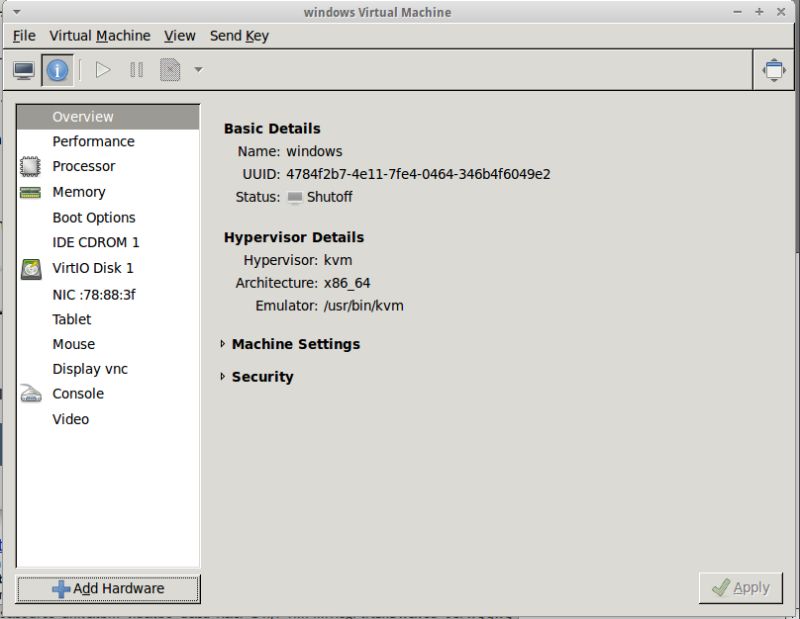Open the shutdown options dropdown arrow

tap(196, 70)
